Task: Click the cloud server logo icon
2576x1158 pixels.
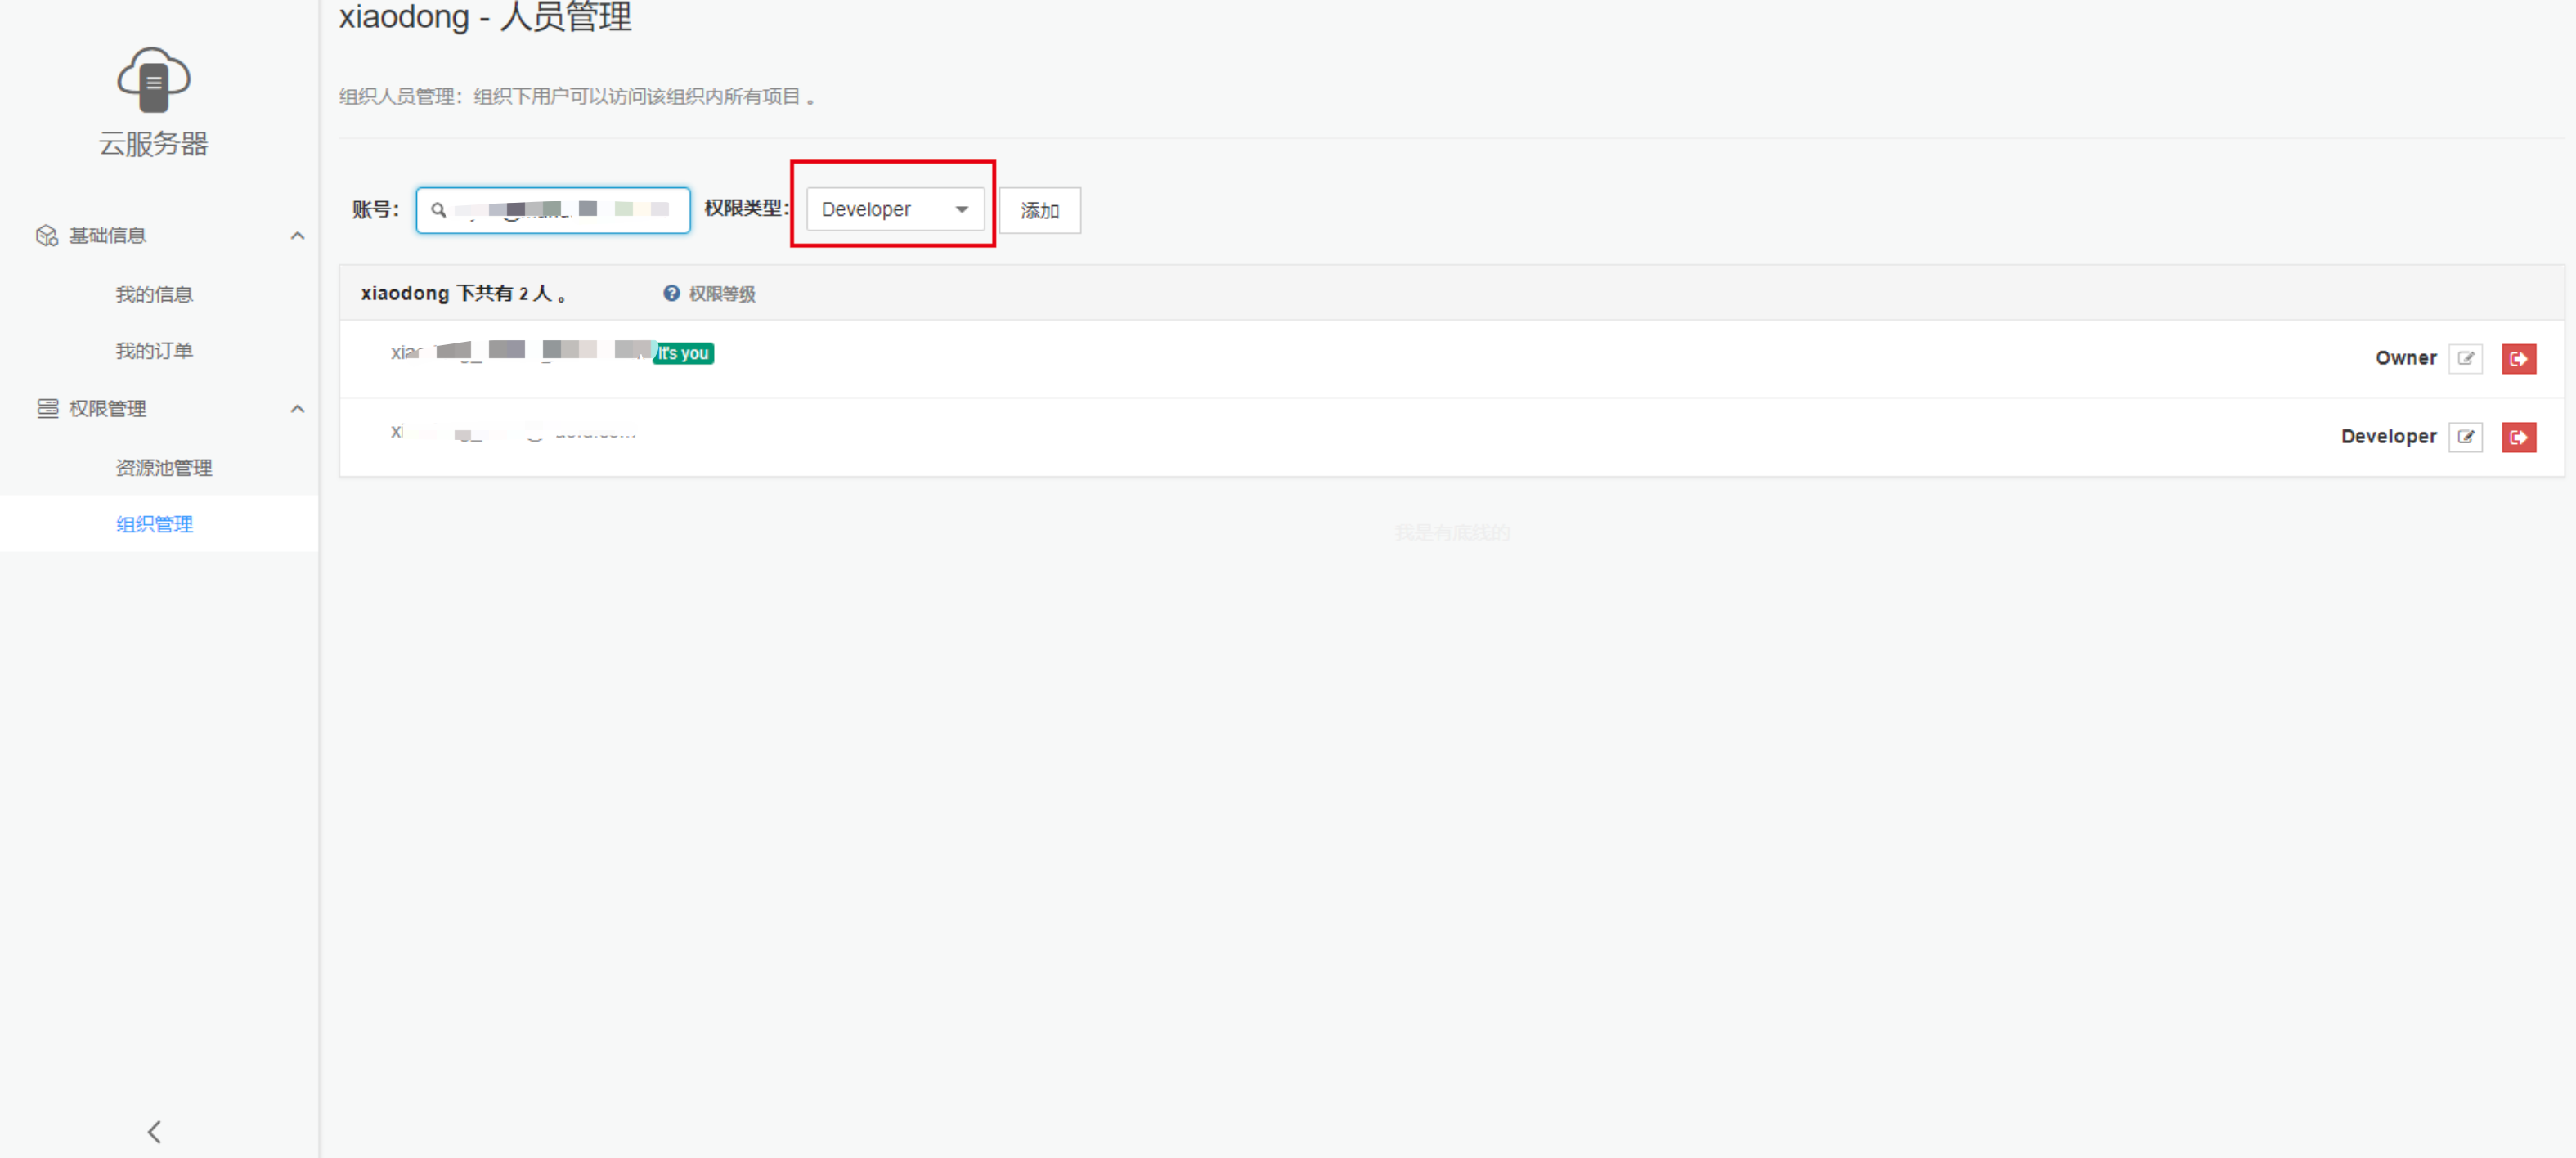Action: (x=153, y=79)
